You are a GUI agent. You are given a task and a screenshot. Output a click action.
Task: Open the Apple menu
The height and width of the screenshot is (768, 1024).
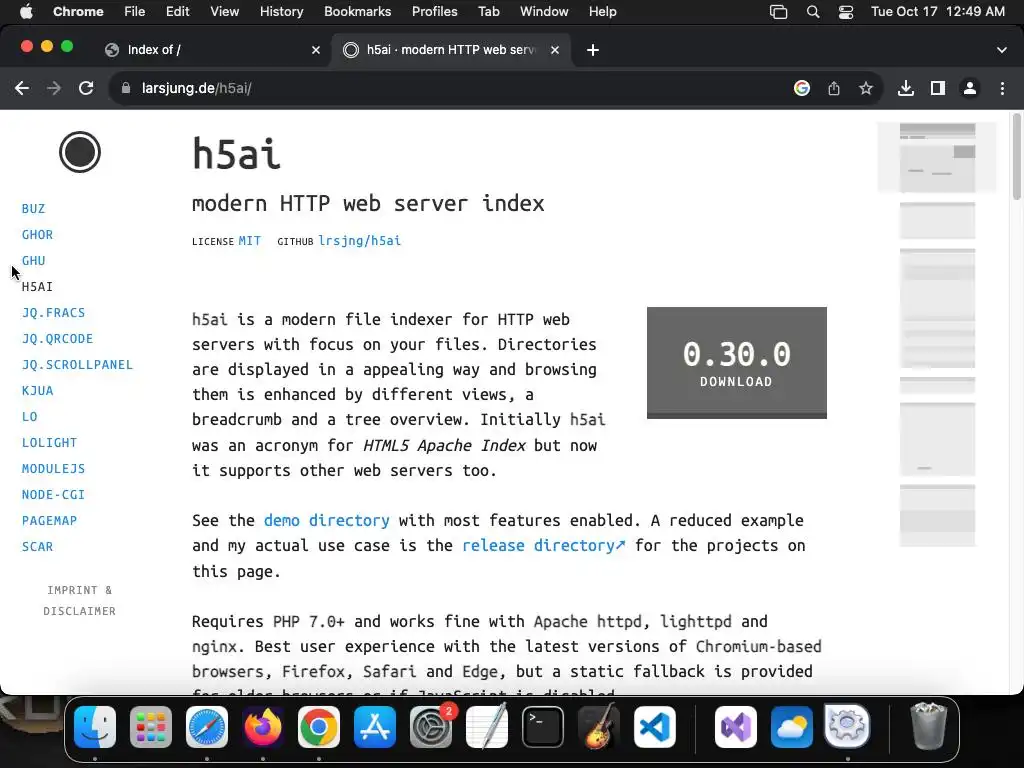(26, 12)
